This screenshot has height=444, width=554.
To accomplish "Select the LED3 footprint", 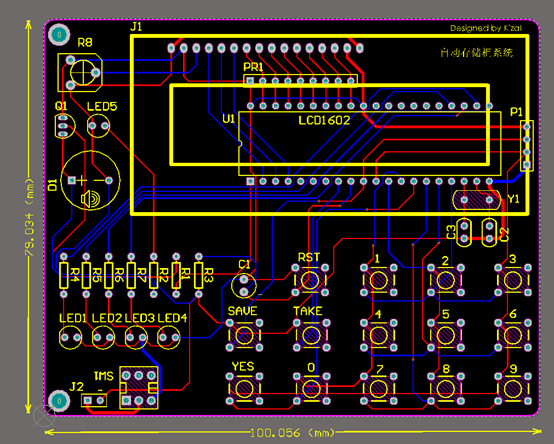I will [136, 338].
